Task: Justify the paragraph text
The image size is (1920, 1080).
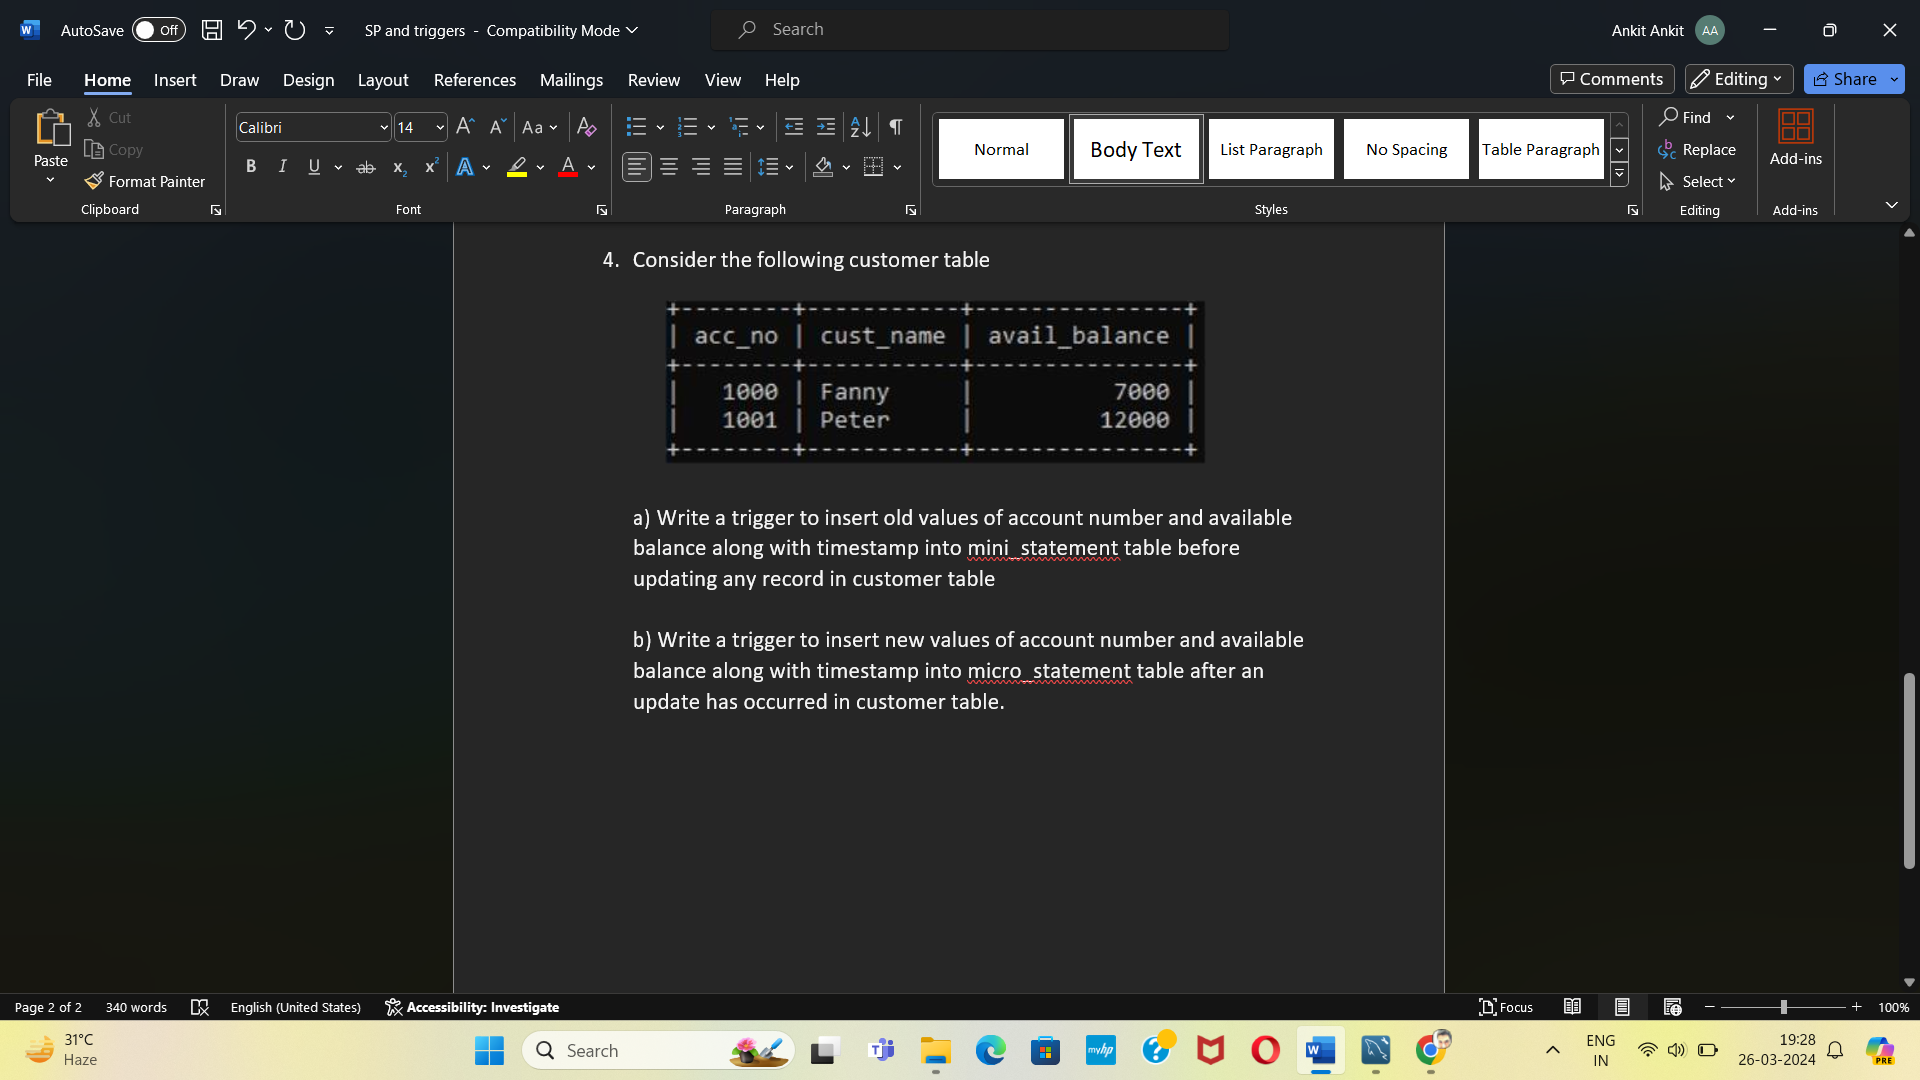Action: coord(733,167)
